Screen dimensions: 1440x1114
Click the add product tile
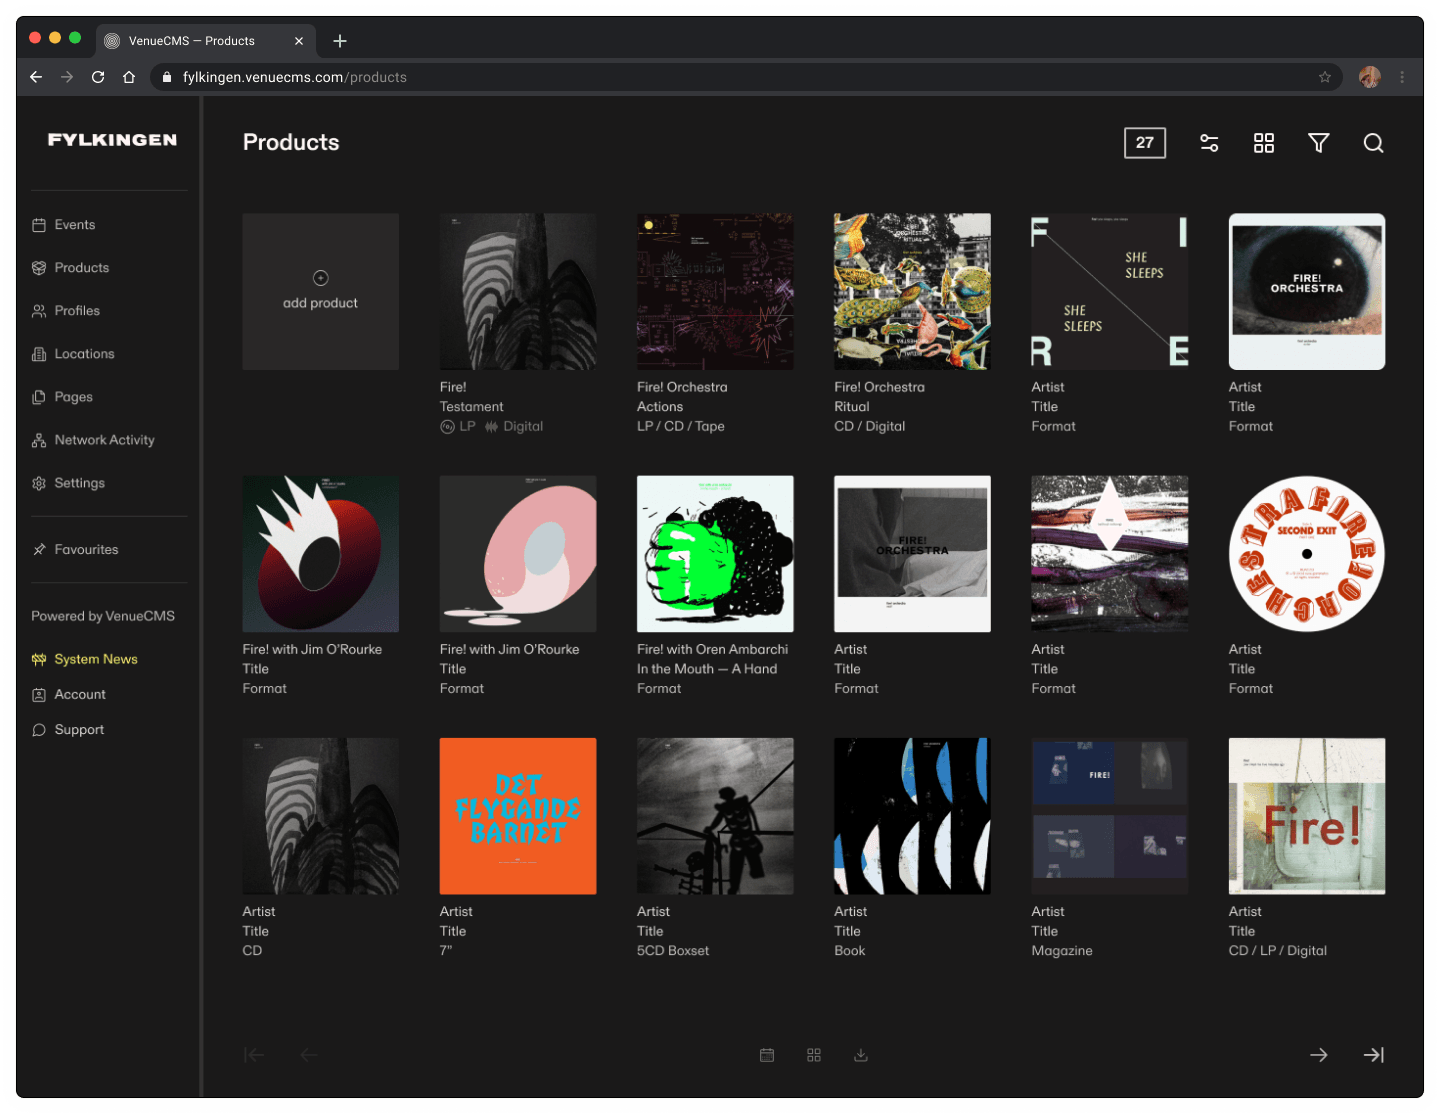pyautogui.click(x=321, y=292)
